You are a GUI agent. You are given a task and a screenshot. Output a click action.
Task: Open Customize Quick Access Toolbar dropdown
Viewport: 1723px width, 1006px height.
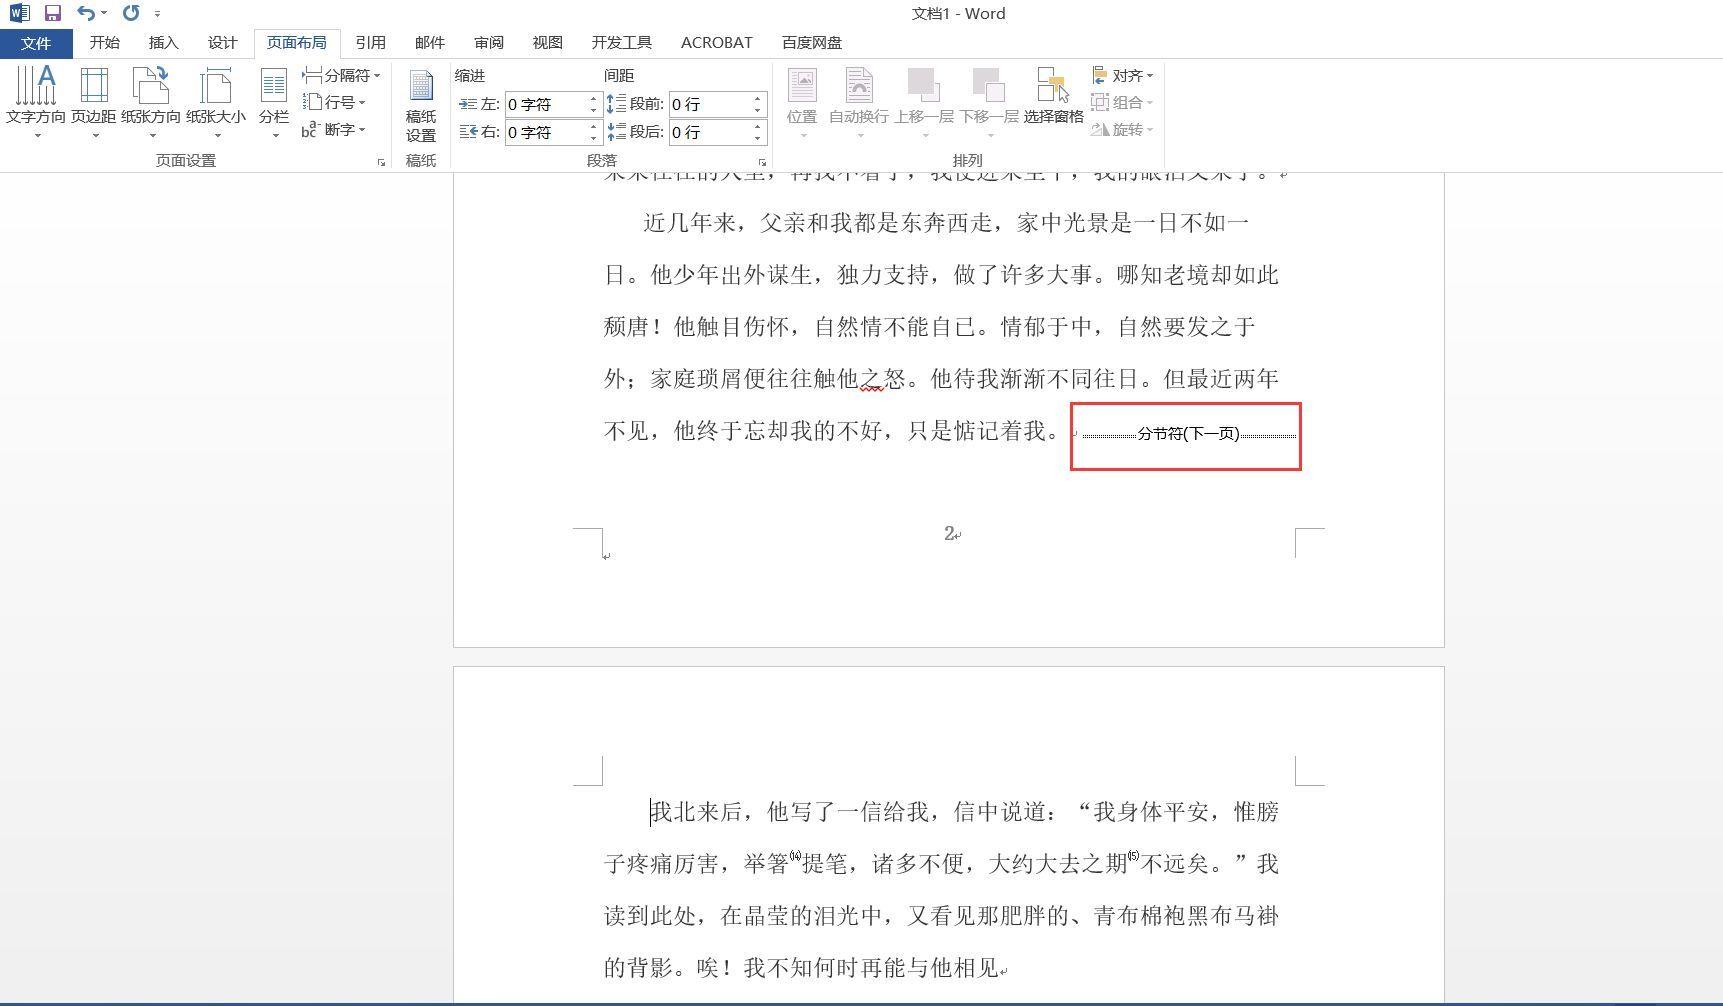(x=157, y=14)
